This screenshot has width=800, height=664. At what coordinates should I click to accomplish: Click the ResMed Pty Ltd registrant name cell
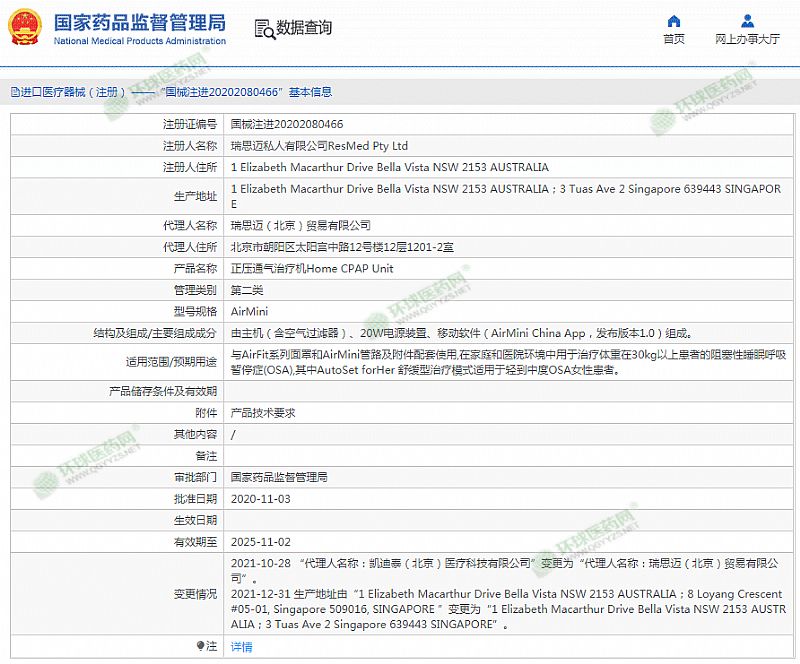tap(319, 146)
